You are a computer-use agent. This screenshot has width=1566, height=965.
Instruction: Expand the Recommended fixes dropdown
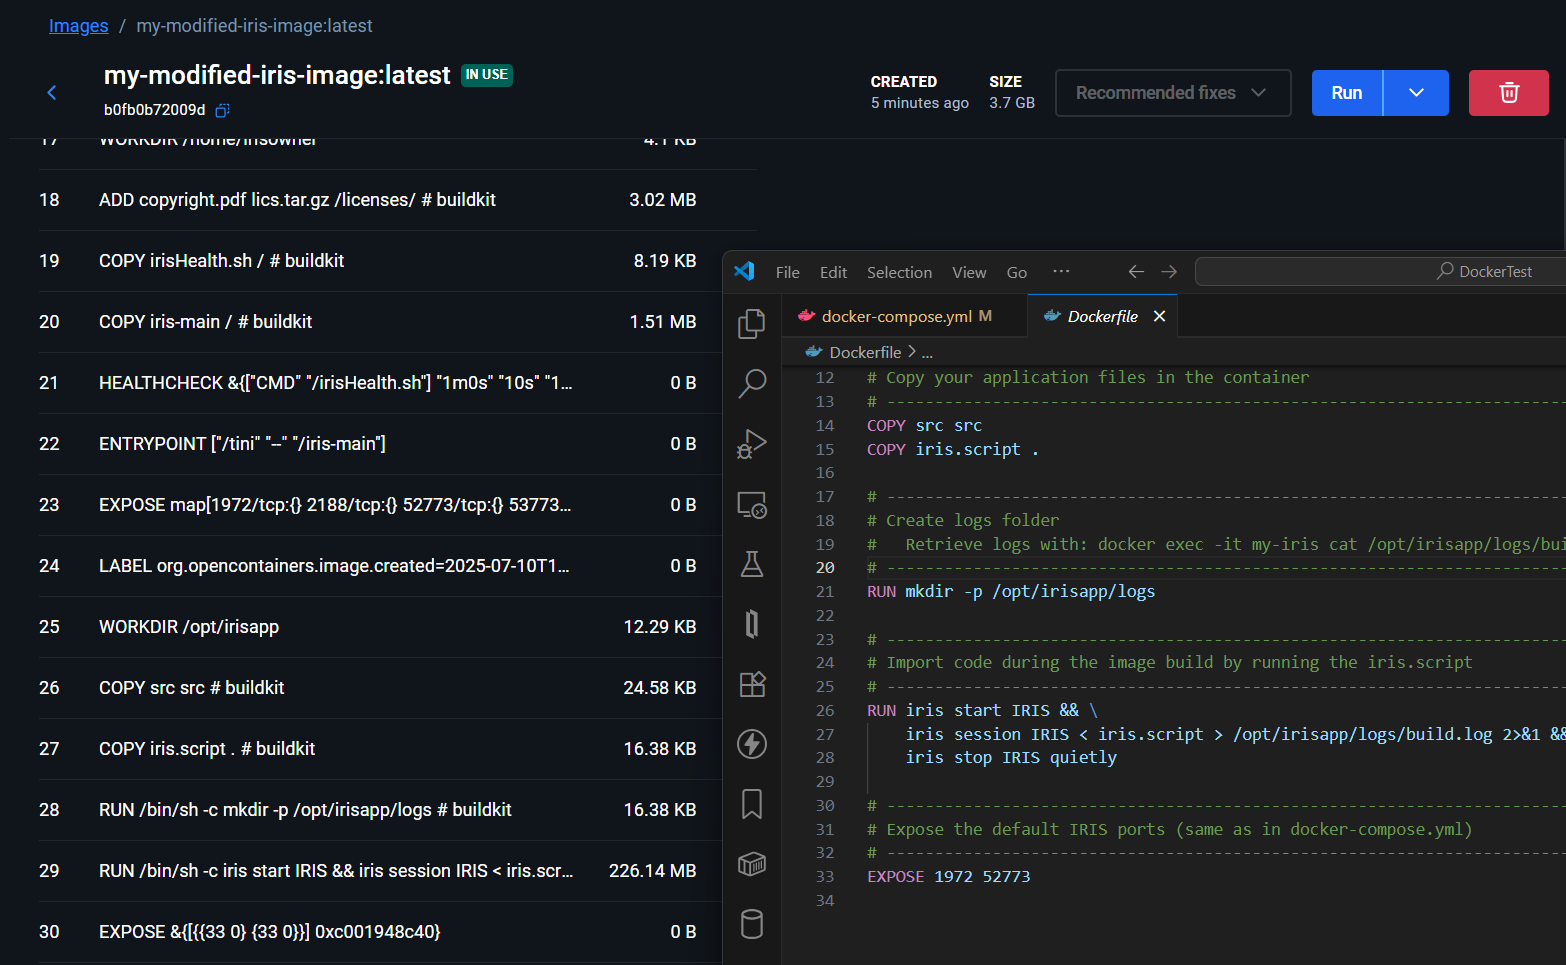(1172, 93)
